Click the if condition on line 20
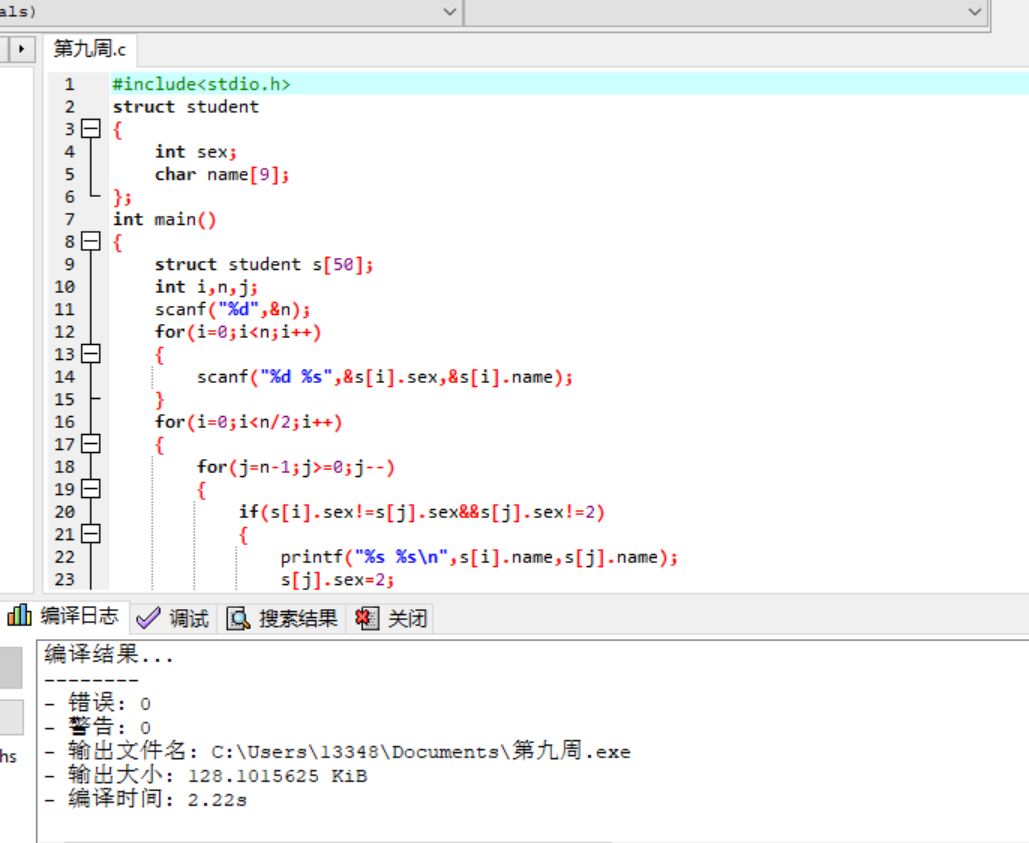 pyautogui.click(x=421, y=512)
